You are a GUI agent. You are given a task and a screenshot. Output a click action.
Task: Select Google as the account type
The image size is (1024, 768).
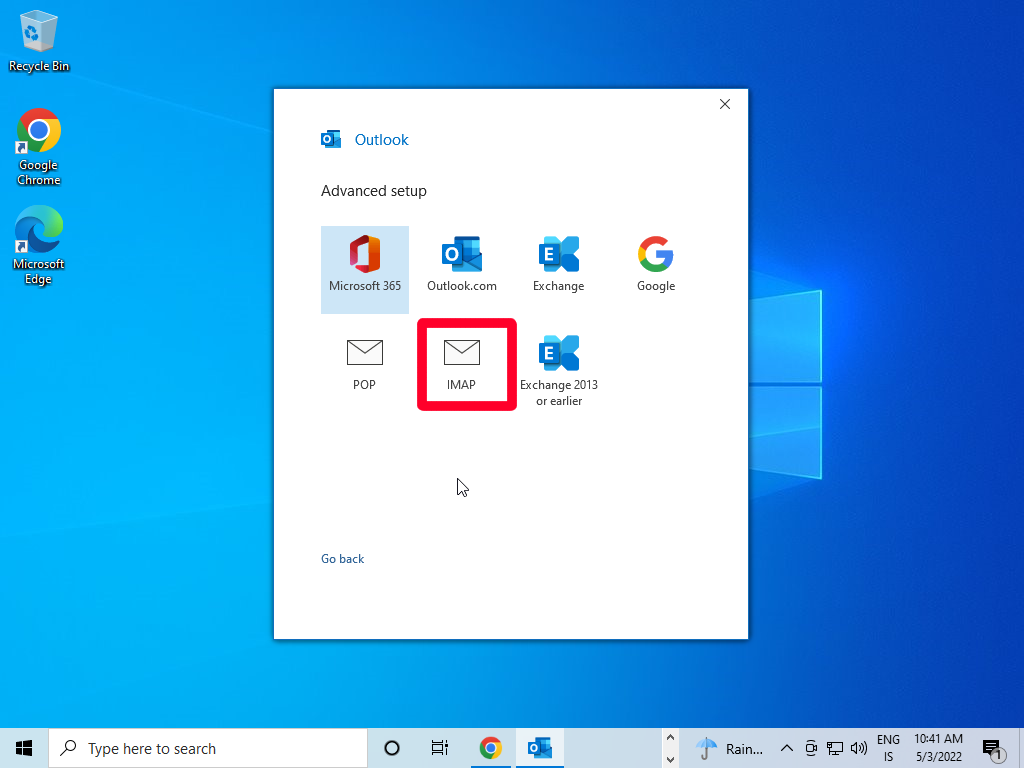(656, 267)
